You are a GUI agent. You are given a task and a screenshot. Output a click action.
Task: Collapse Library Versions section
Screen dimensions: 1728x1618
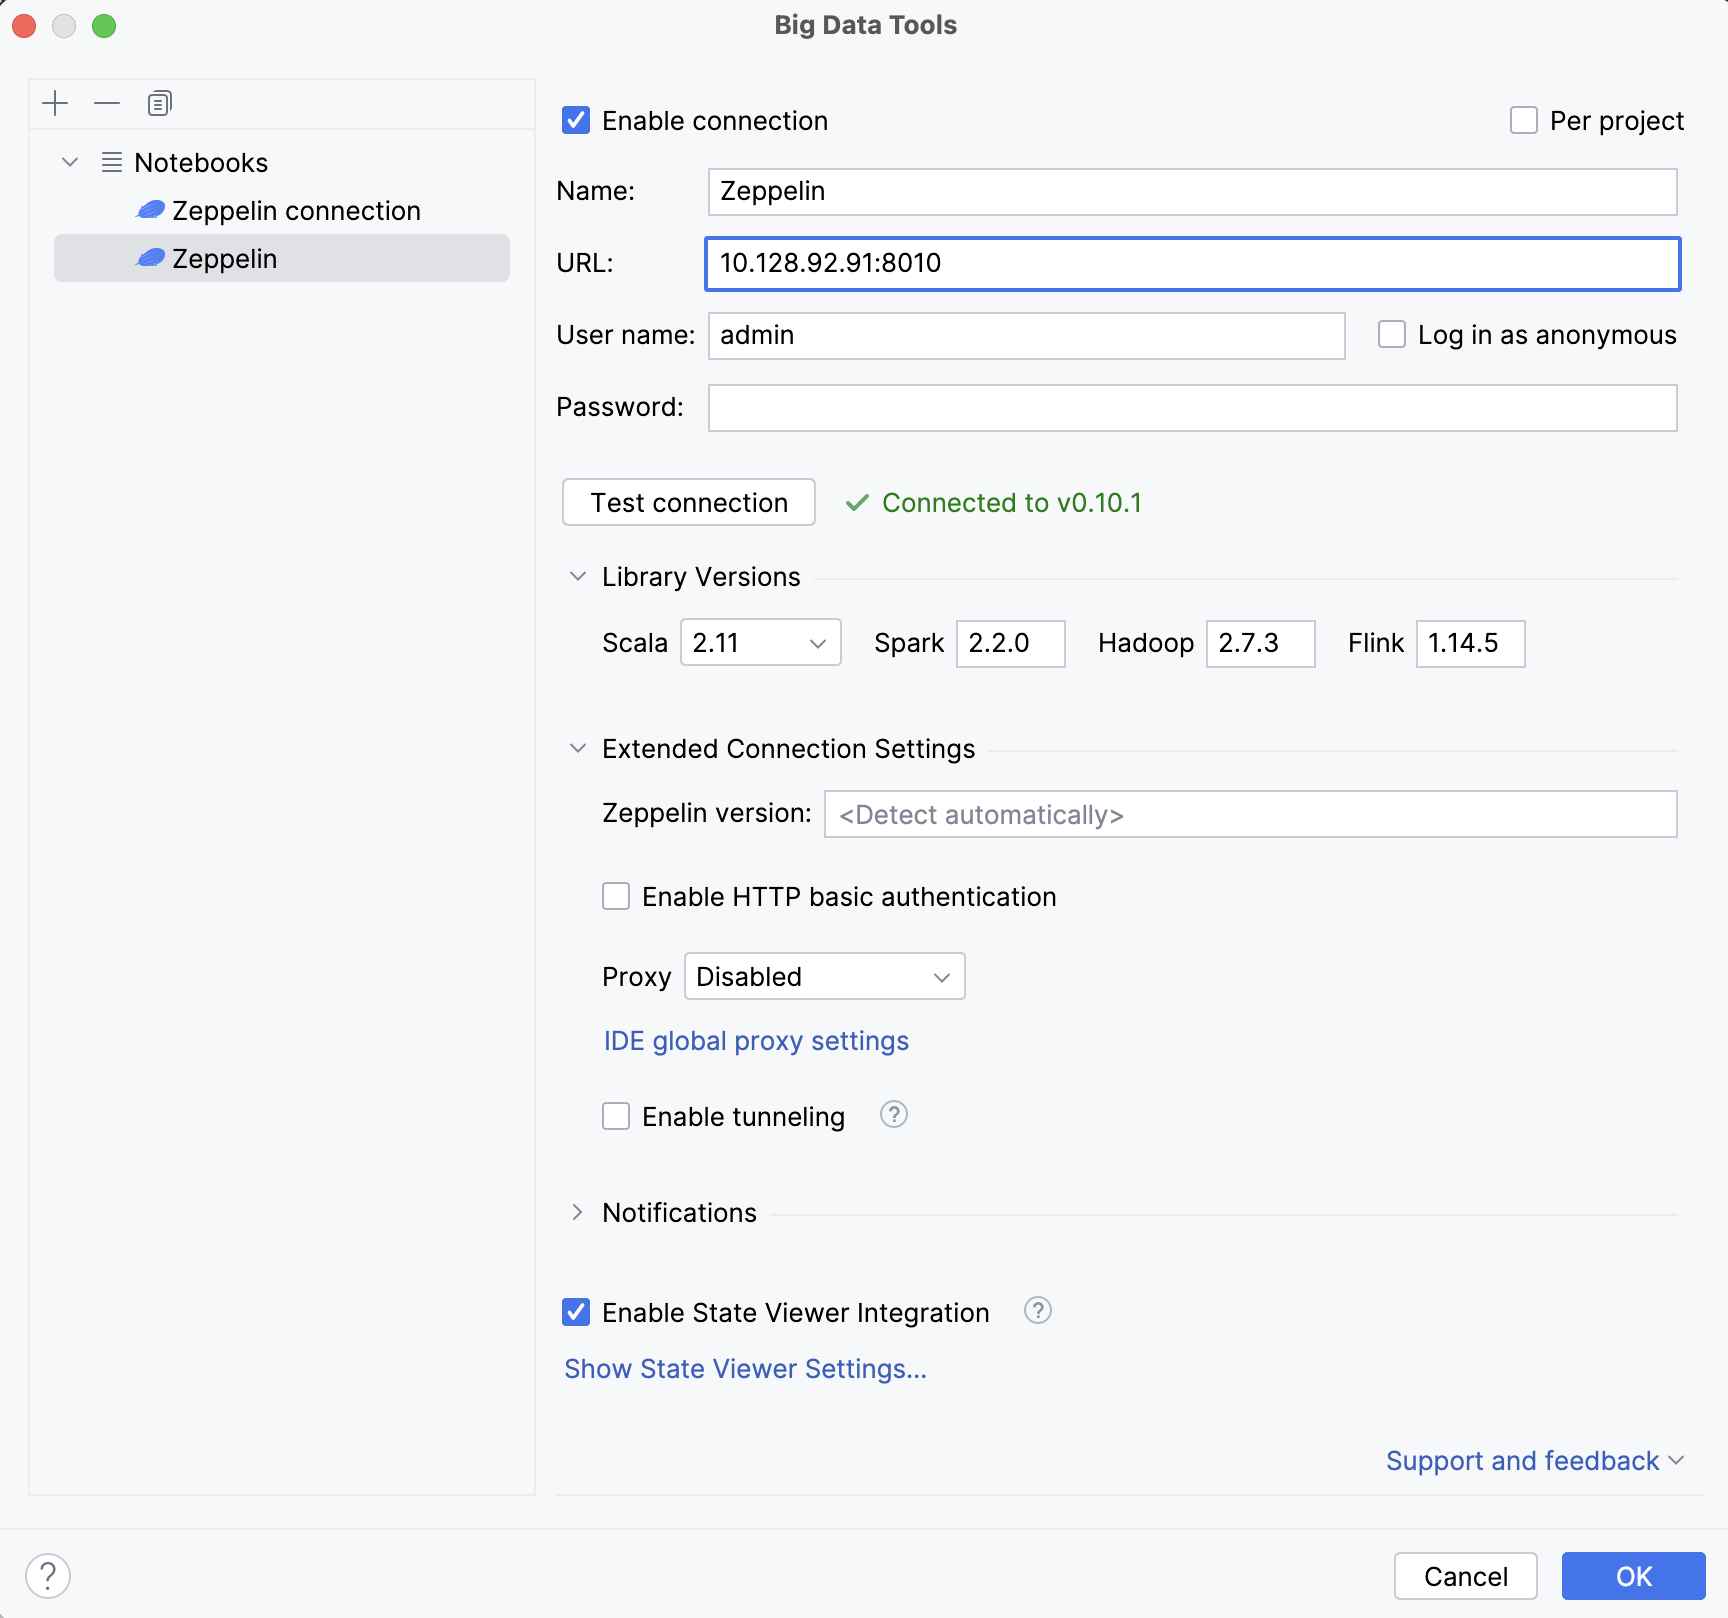pos(578,577)
